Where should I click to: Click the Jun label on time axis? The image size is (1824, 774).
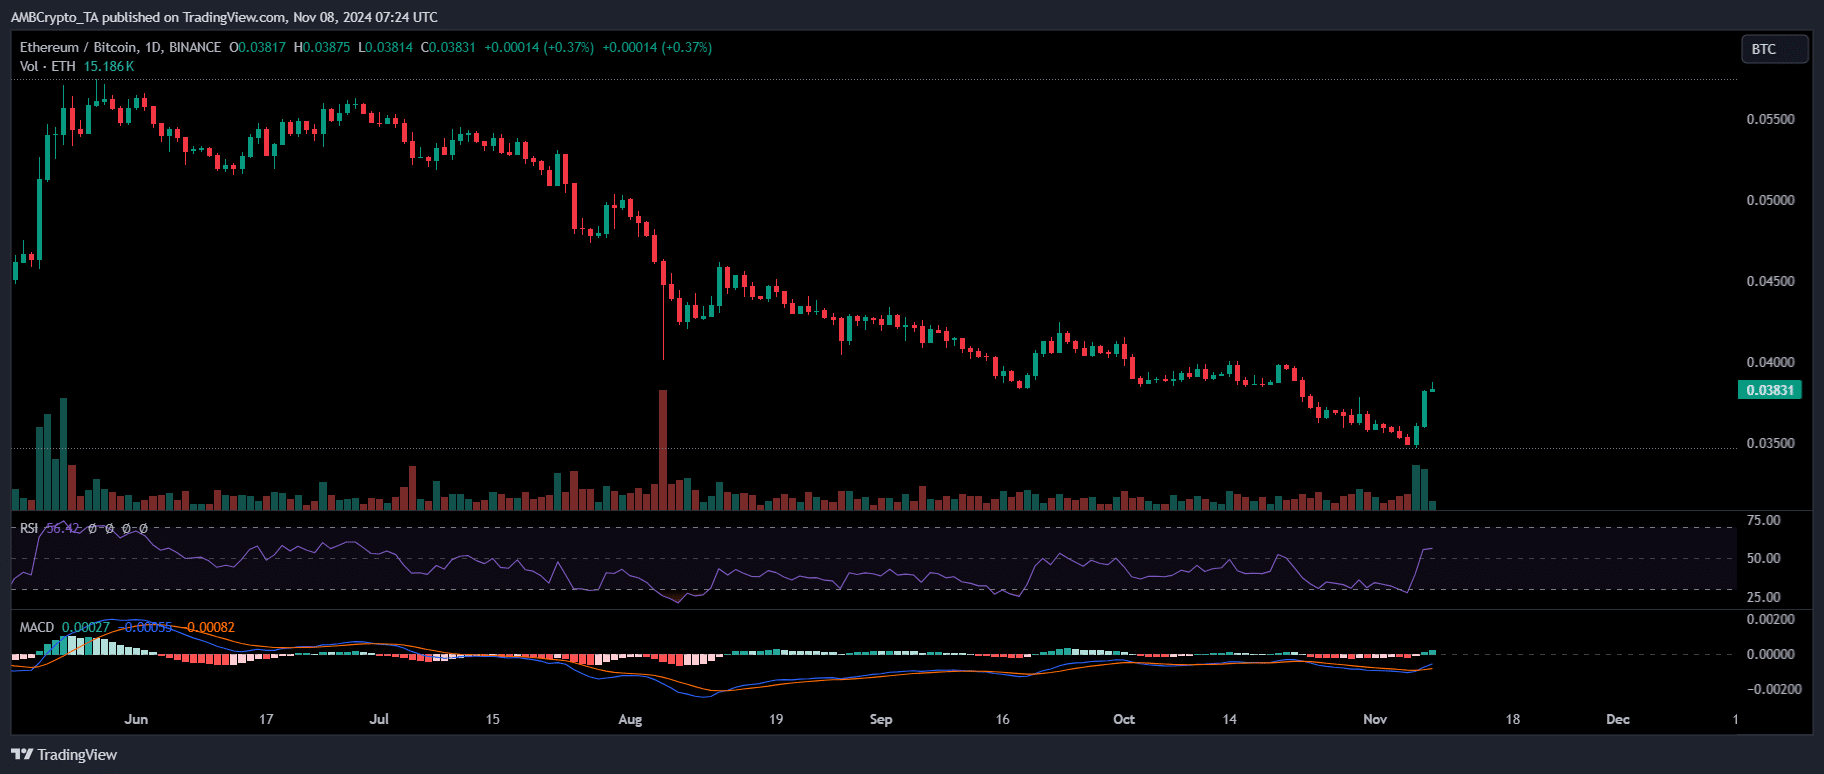point(136,719)
